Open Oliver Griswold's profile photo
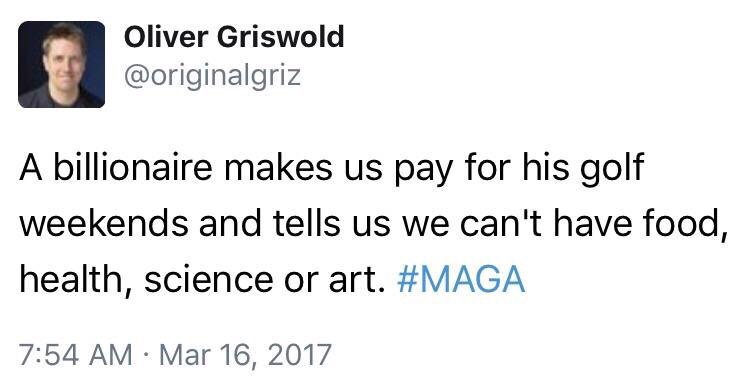The image size is (750, 384). coord(61,64)
